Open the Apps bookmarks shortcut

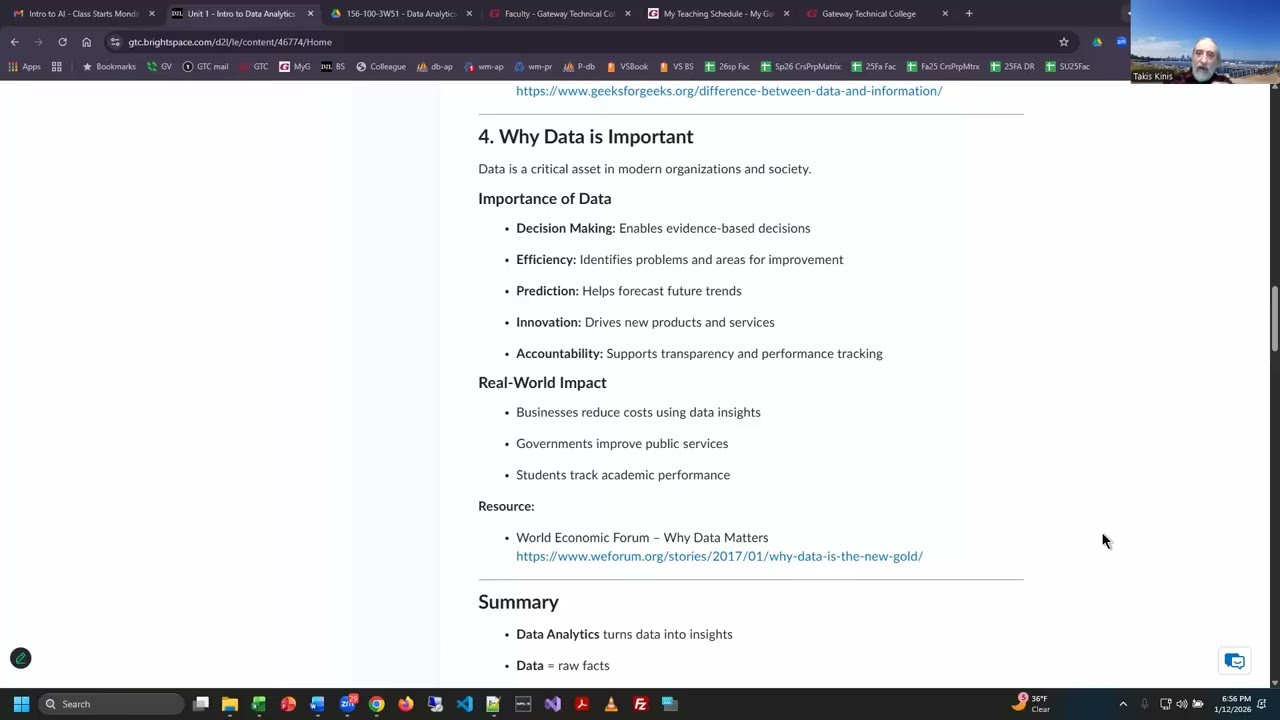tap(25, 67)
